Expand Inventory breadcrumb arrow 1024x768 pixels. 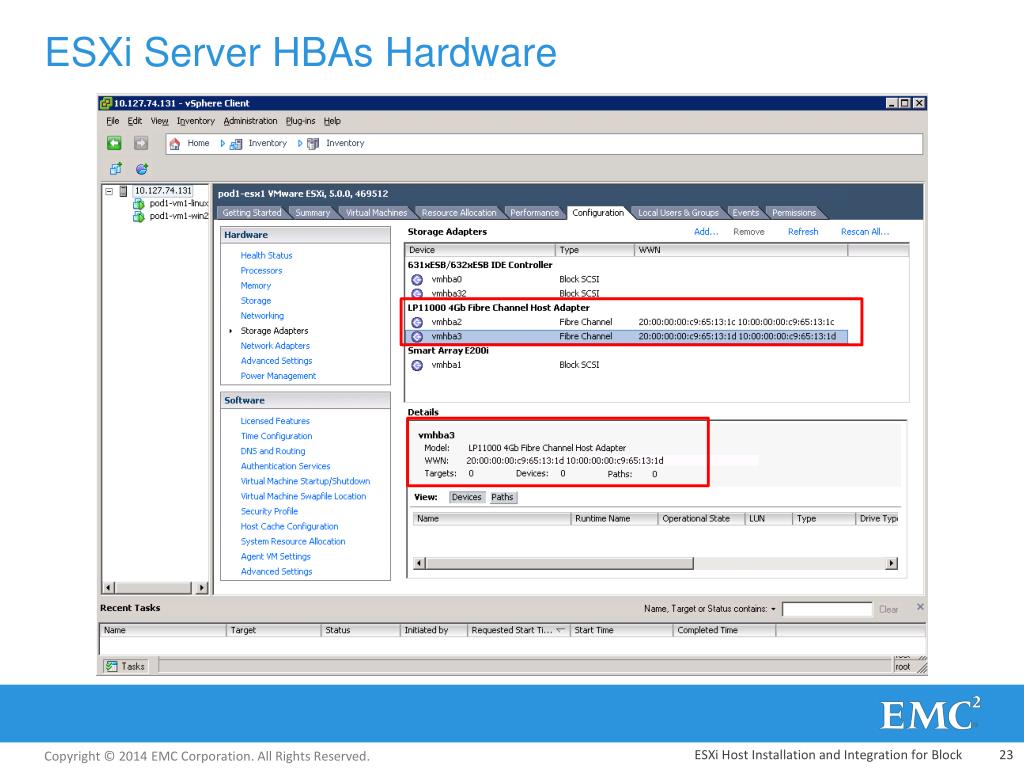(300, 144)
